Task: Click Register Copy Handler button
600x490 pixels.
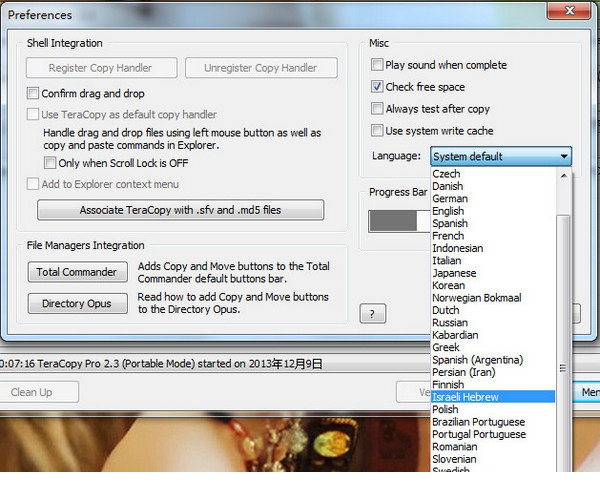Action: click(101, 68)
